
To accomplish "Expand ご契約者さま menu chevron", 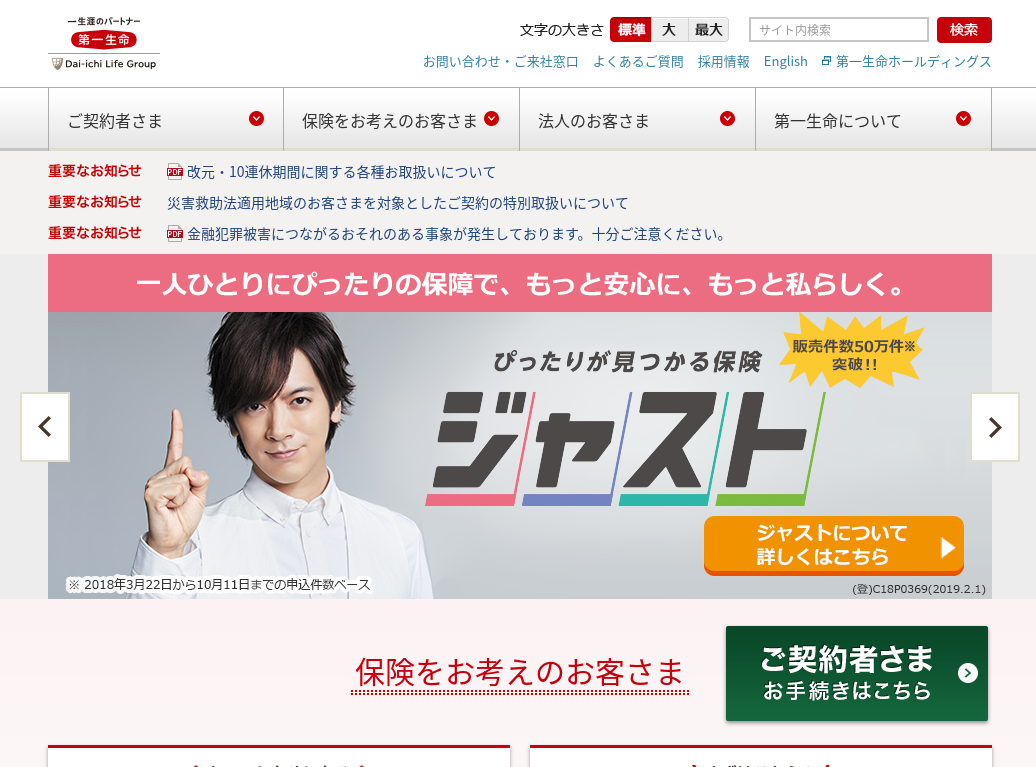I will pos(256,119).
